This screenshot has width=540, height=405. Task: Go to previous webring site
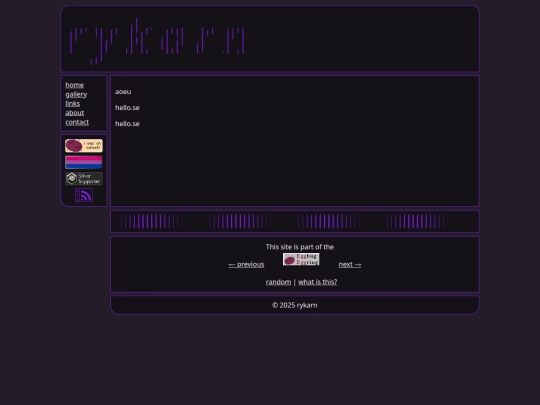click(x=247, y=264)
